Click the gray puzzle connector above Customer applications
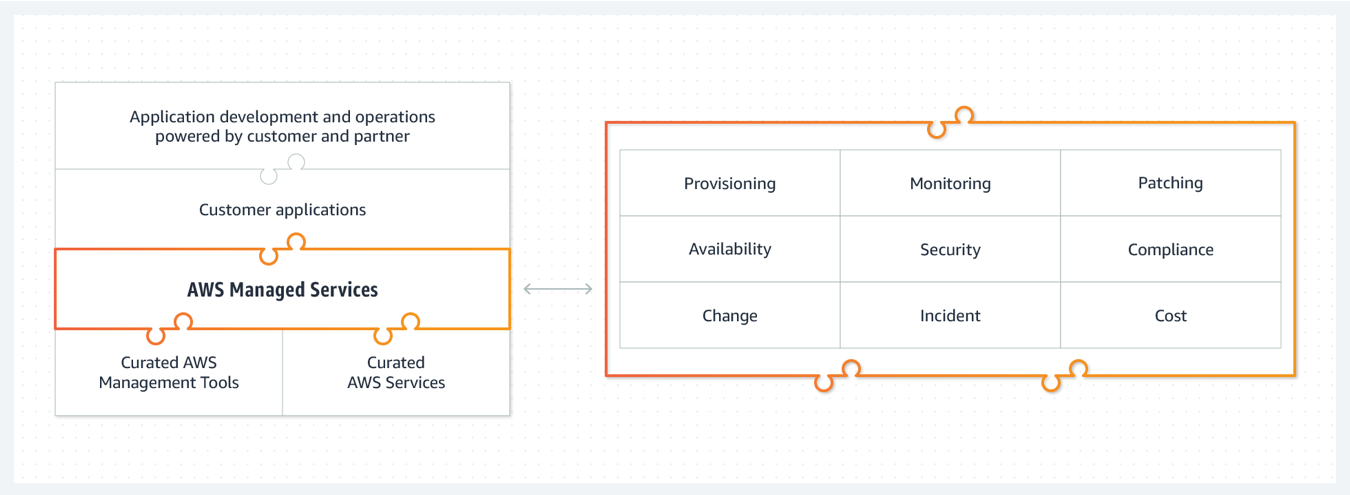The width and height of the screenshot is (1350, 495). [282, 169]
